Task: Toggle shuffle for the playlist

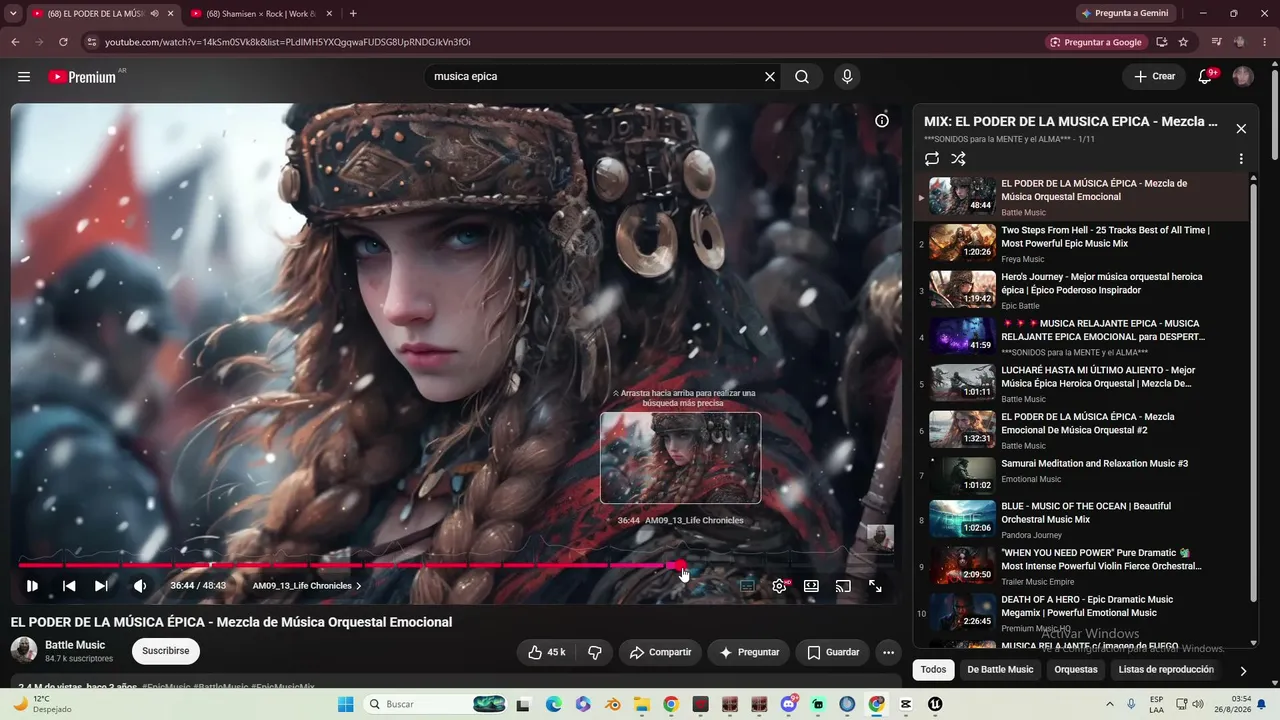Action: [958, 159]
